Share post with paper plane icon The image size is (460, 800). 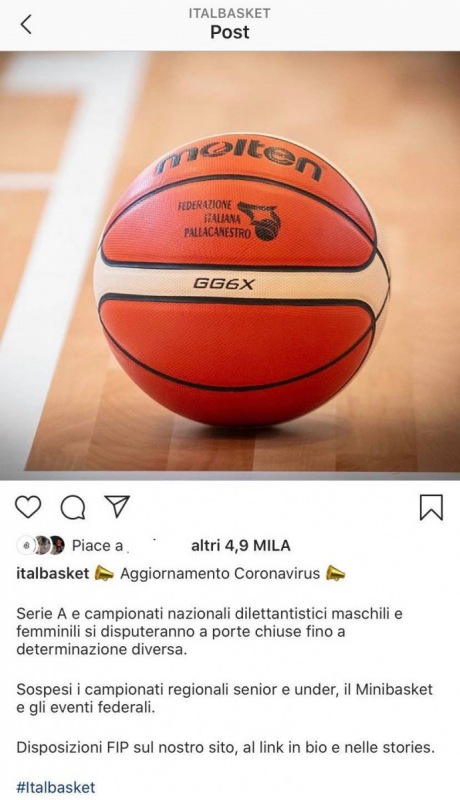pyautogui.click(x=117, y=506)
